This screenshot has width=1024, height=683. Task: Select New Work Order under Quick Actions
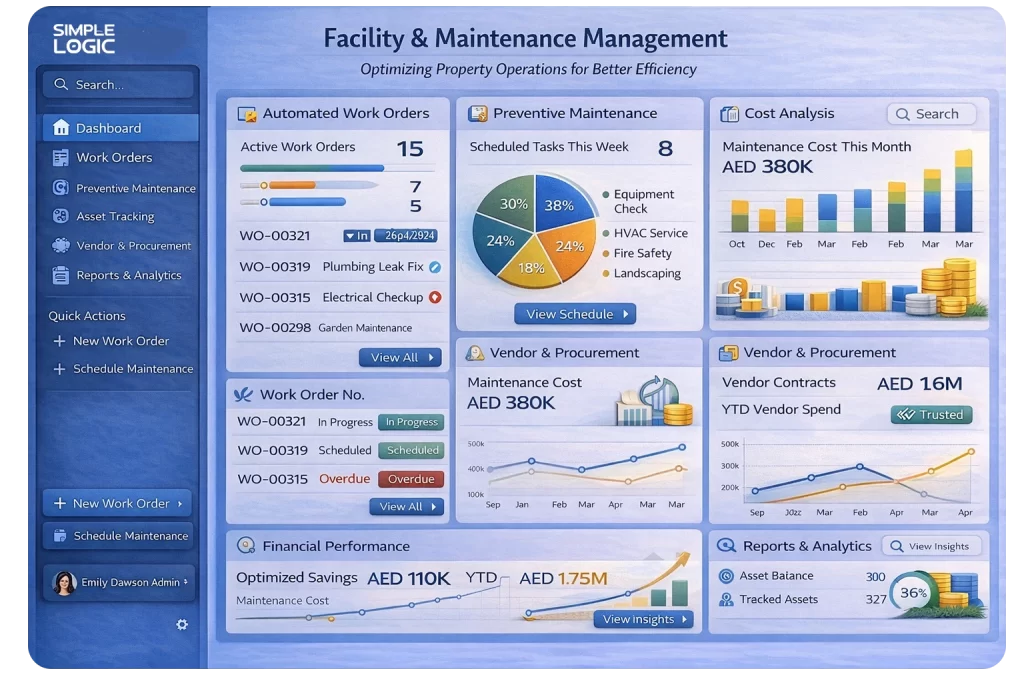120,341
